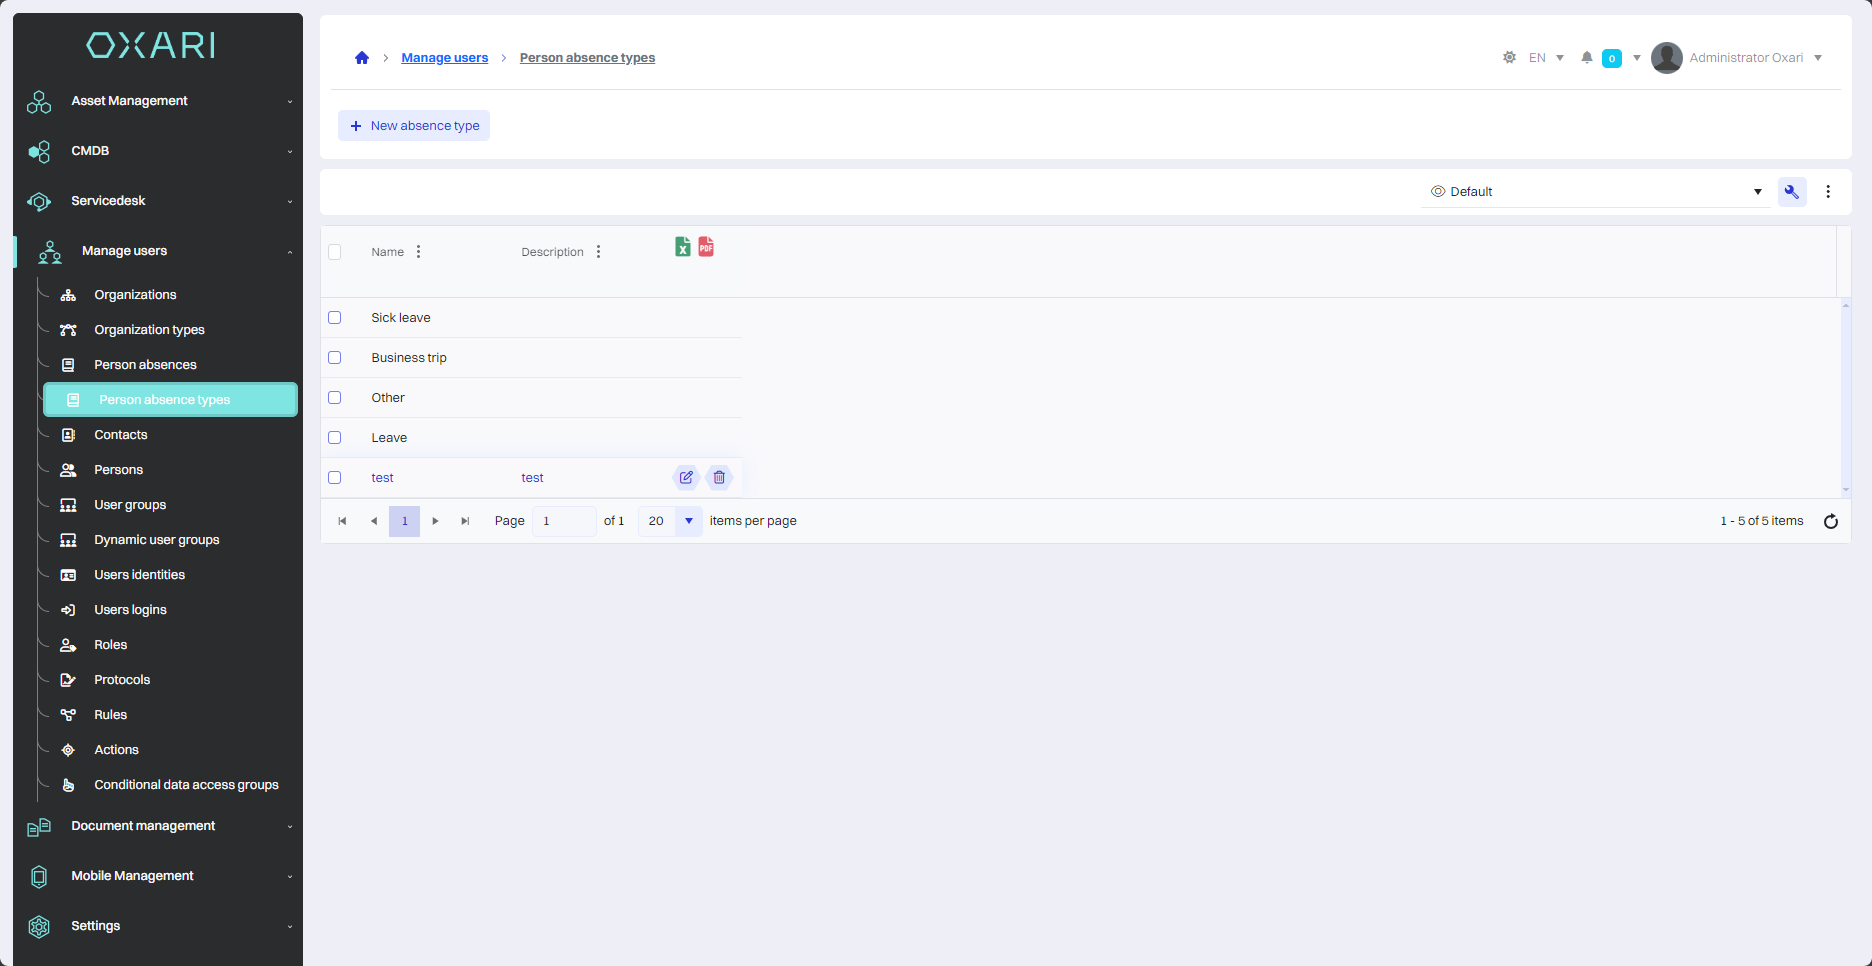Follow the Manage users breadcrumb link
1872x966 pixels.
coord(444,58)
